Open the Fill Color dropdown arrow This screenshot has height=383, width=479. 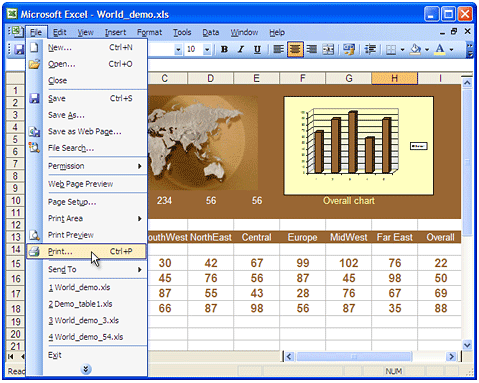[427, 50]
